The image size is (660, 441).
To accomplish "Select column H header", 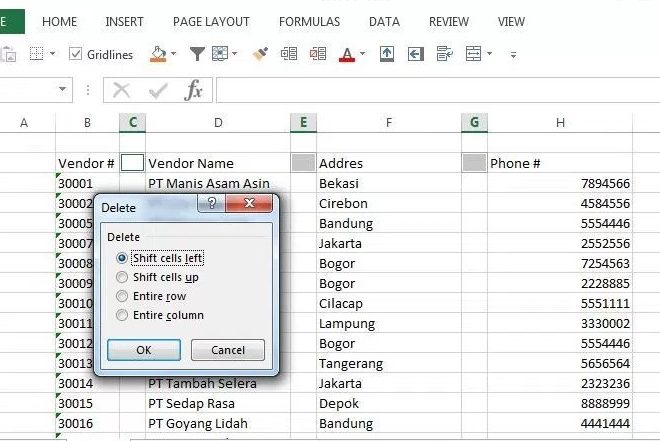I will (560, 123).
